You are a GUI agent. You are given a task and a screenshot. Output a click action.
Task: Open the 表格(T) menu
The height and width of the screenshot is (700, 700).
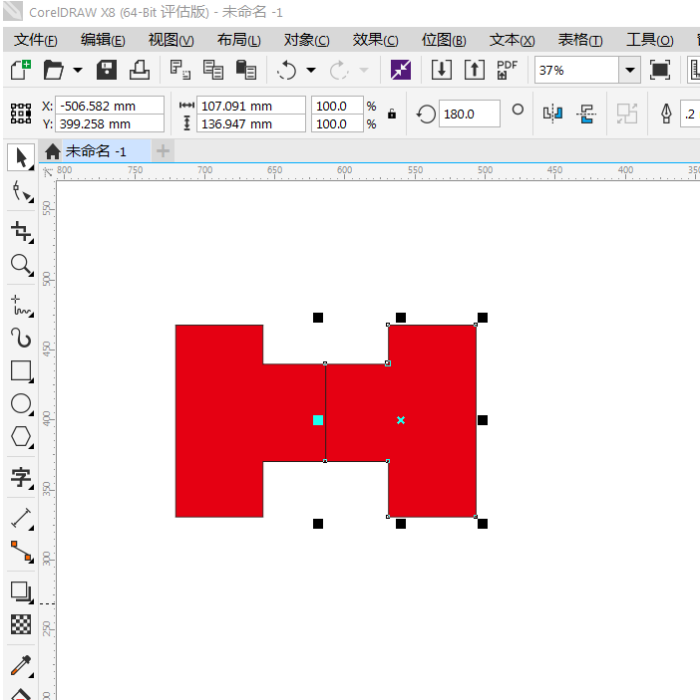(580, 40)
